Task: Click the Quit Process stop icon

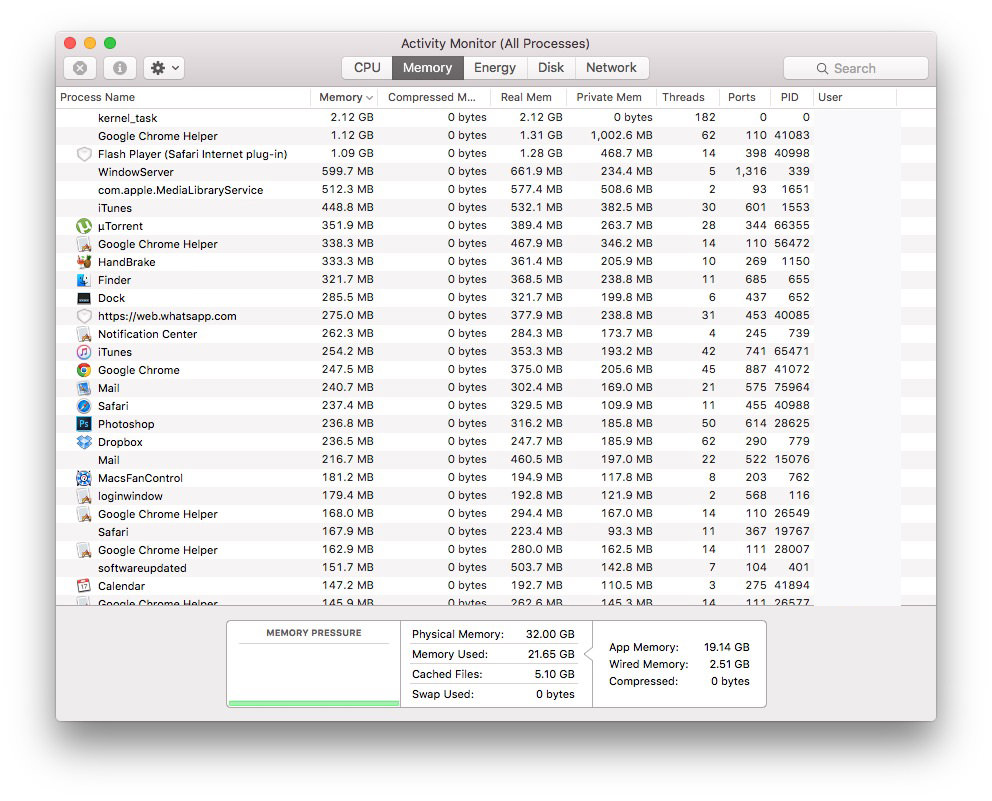Action: click(x=80, y=68)
